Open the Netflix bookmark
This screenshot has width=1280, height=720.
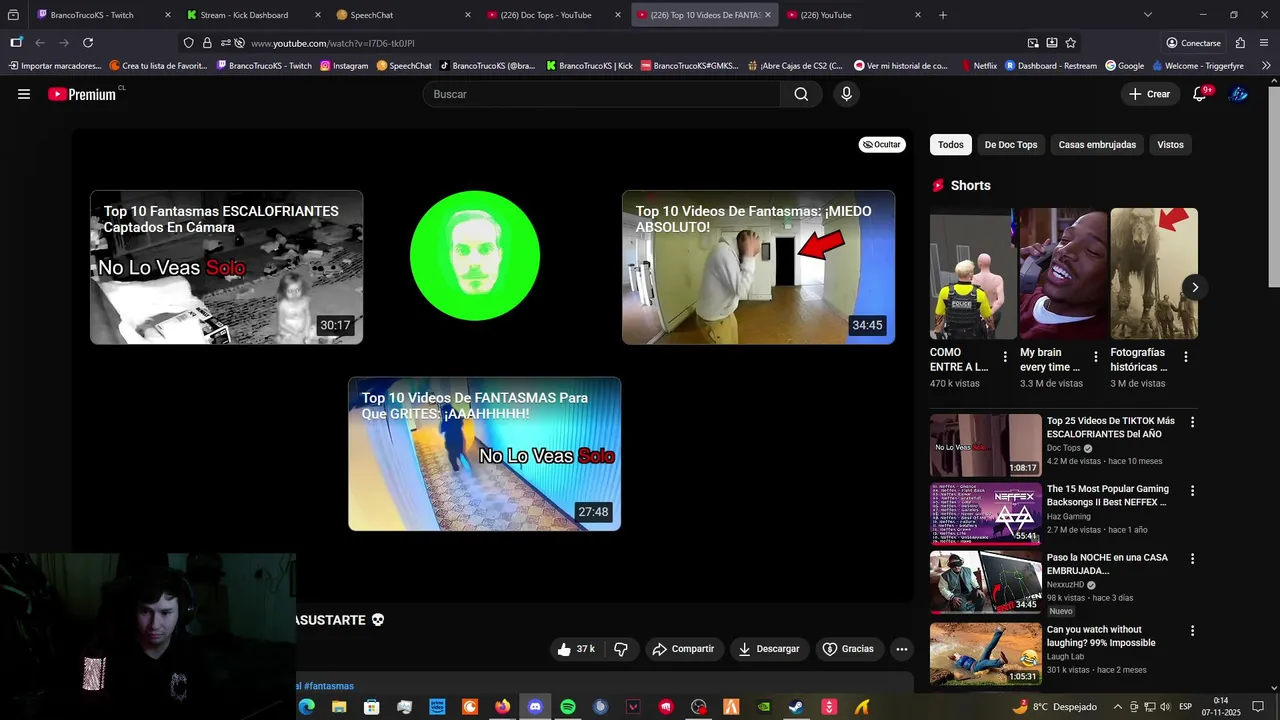(x=979, y=65)
